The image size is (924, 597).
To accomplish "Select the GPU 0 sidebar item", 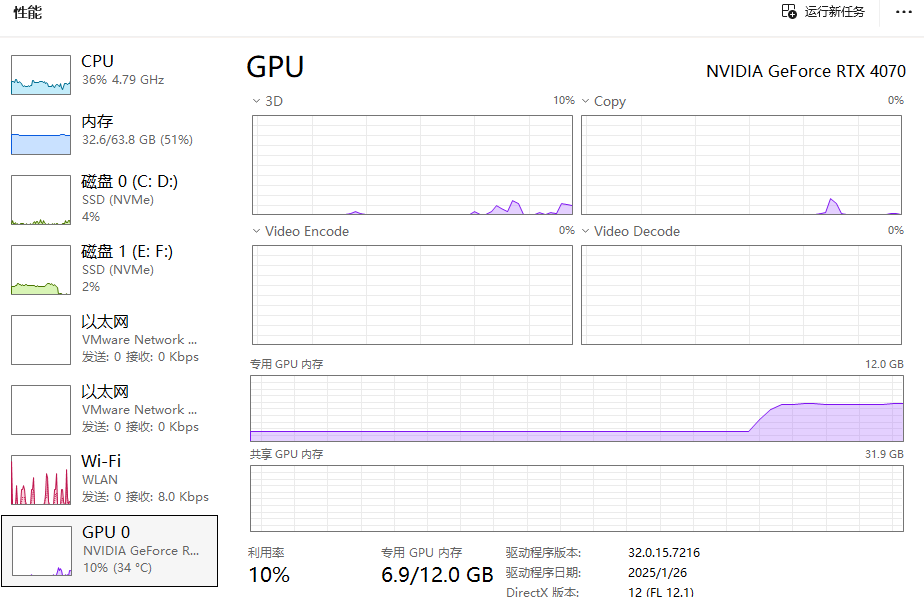I will pyautogui.click(x=109, y=550).
